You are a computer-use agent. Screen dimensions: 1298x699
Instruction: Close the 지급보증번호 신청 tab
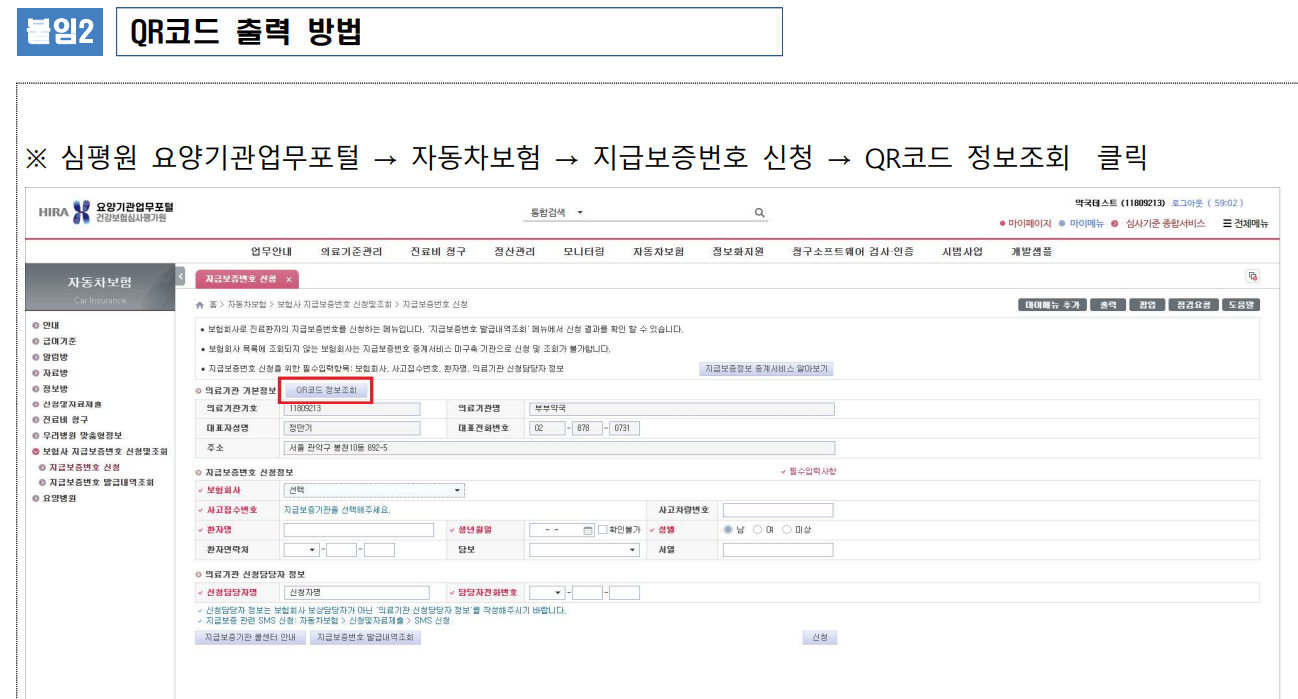pos(288,279)
